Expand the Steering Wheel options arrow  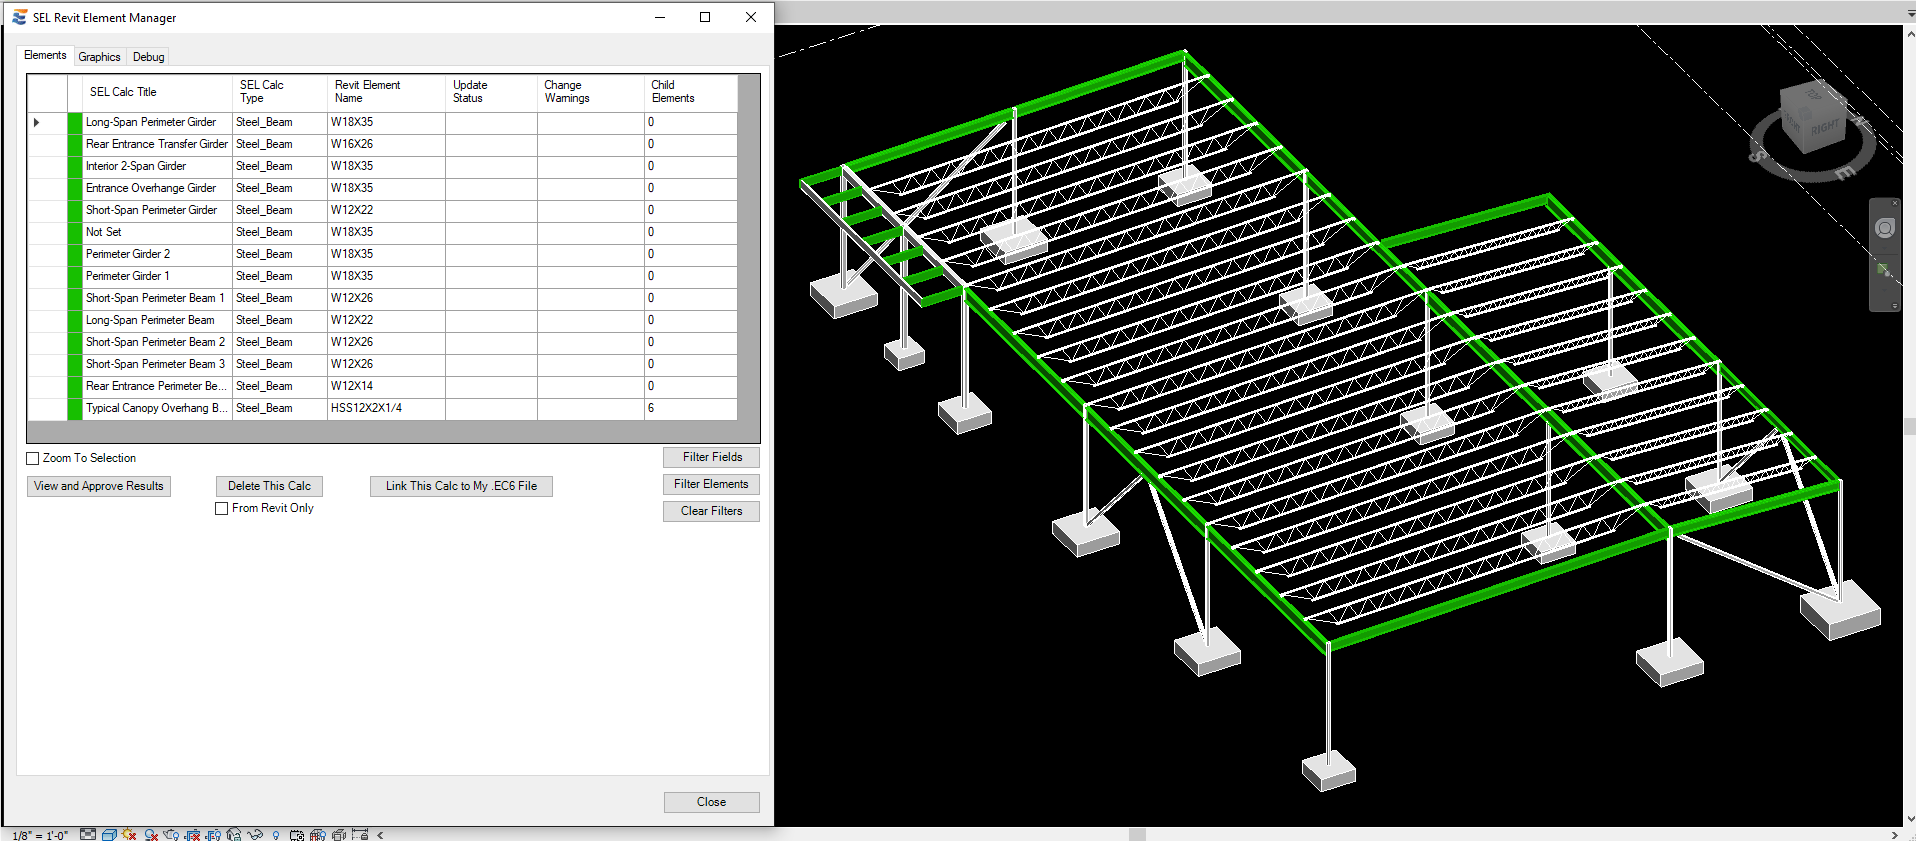[x=1884, y=248]
